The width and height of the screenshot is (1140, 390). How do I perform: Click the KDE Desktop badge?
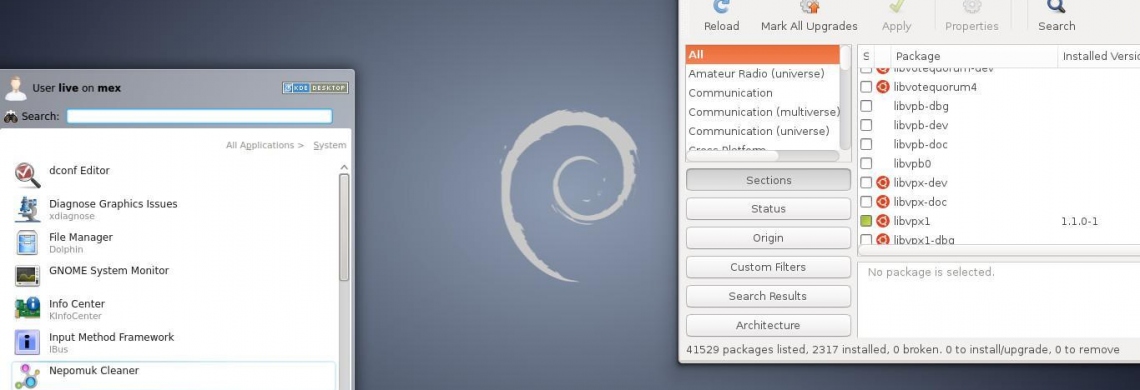pyautogui.click(x=315, y=88)
